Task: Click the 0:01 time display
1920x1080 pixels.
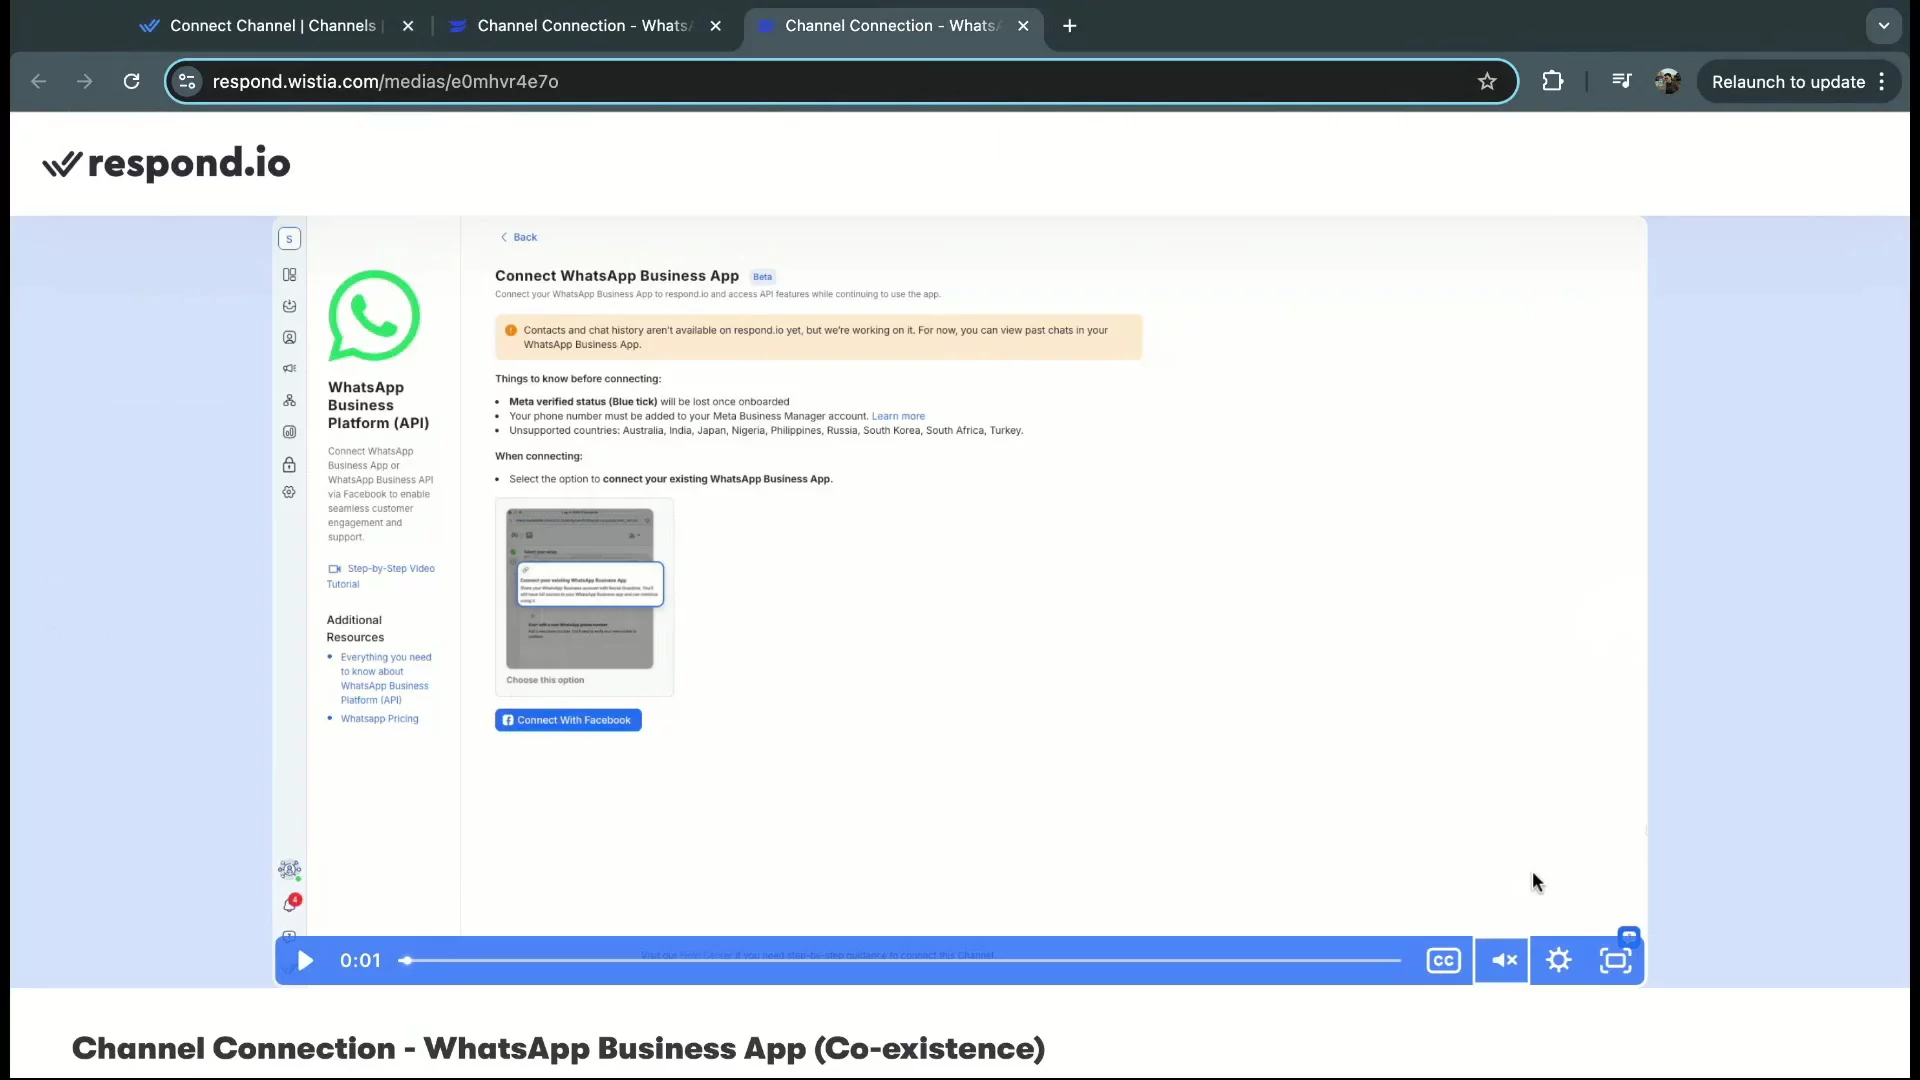Action: point(360,961)
